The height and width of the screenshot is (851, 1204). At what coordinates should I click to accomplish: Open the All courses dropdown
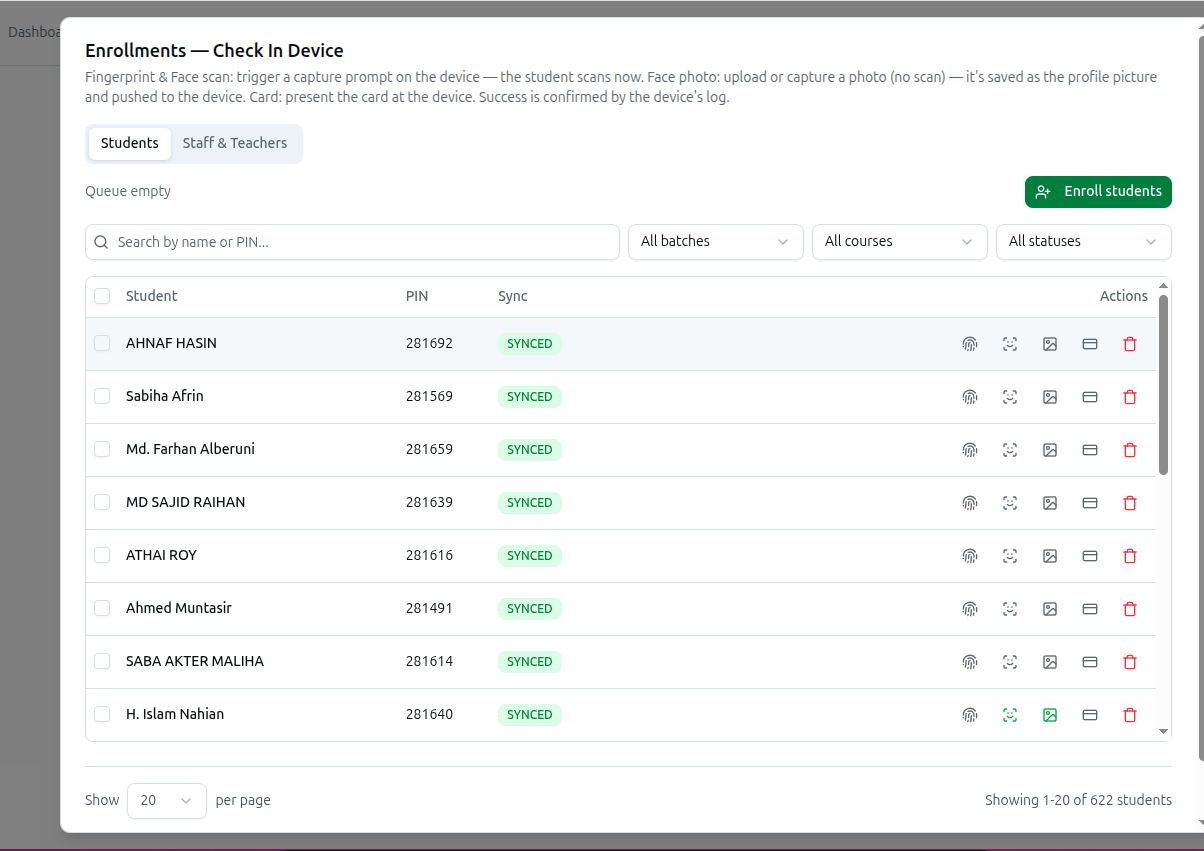tap(900, 242)
